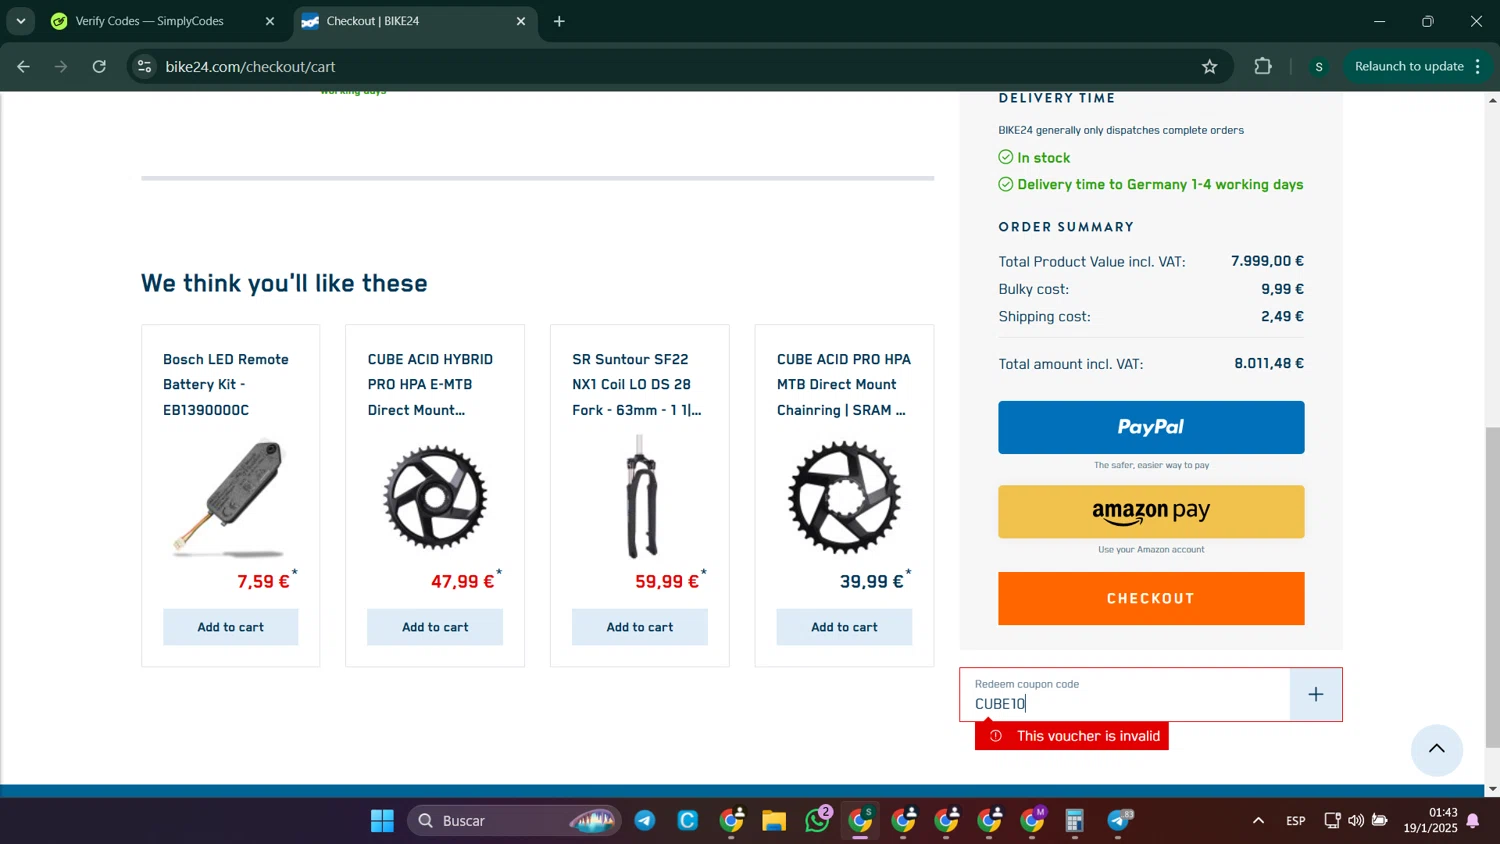
Task: Open a new browser tab
Action: tap(559, 21)
